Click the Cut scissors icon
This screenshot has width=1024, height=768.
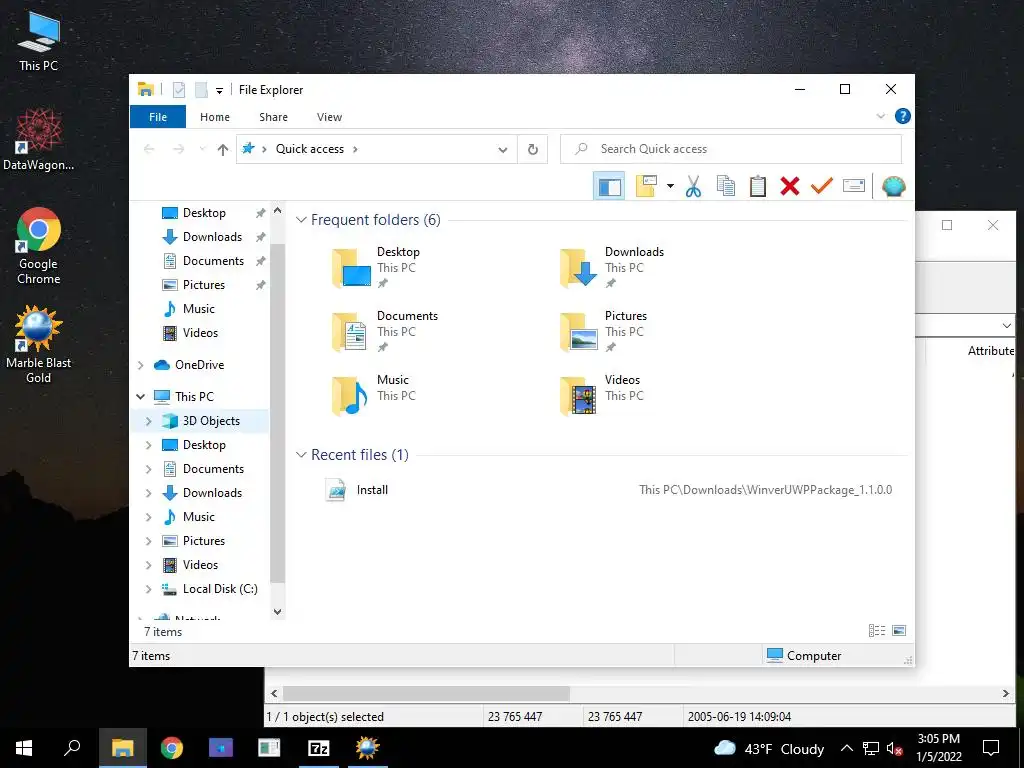point(694,187)
